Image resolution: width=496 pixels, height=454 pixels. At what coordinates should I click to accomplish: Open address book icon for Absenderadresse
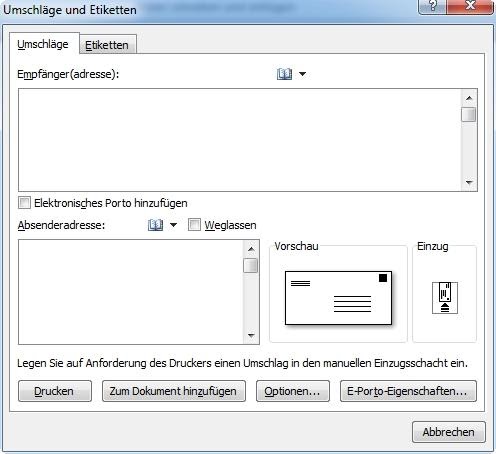click(155, 225)
